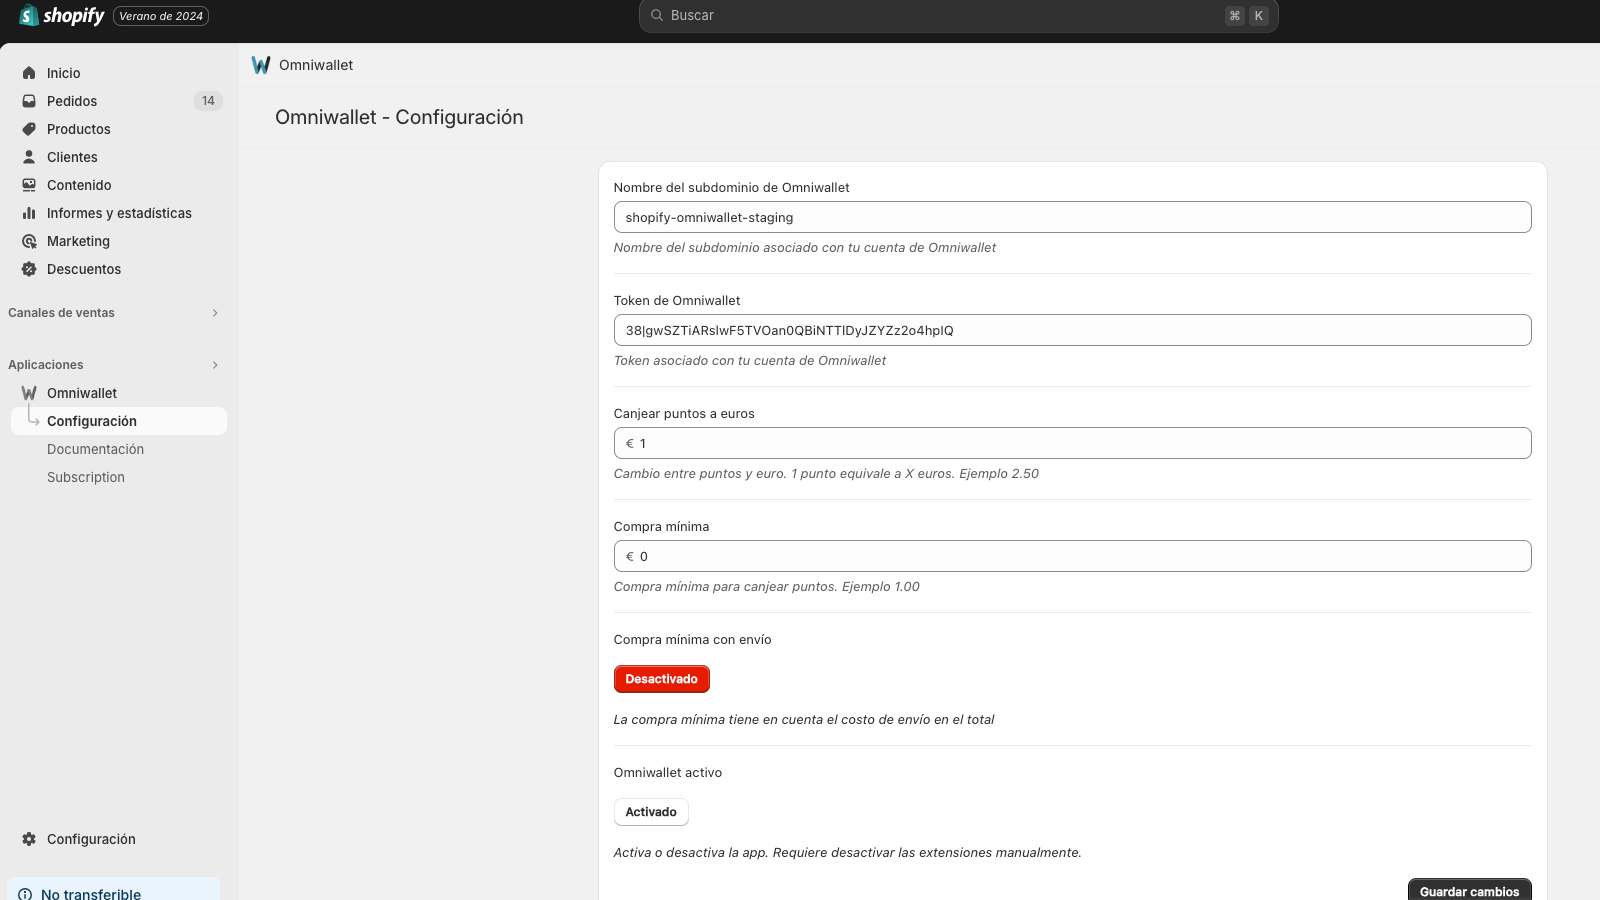Viewport: 1600px width, 900px height.
Task: Click inside the Token de Omniwallet field
Action: [x=1071, y=329]
